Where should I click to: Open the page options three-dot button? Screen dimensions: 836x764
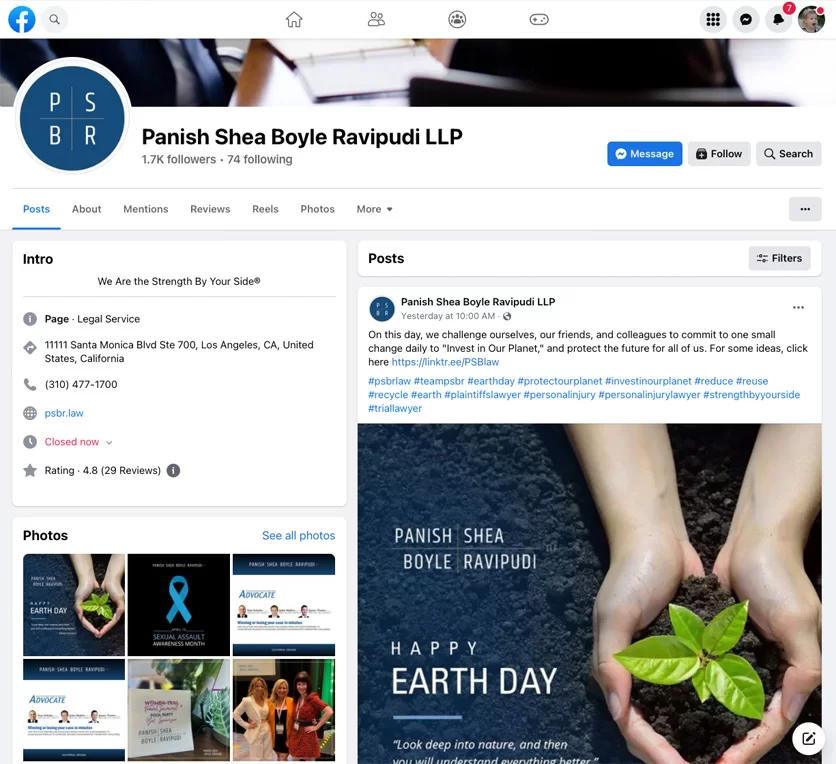[x=805, y=209]
